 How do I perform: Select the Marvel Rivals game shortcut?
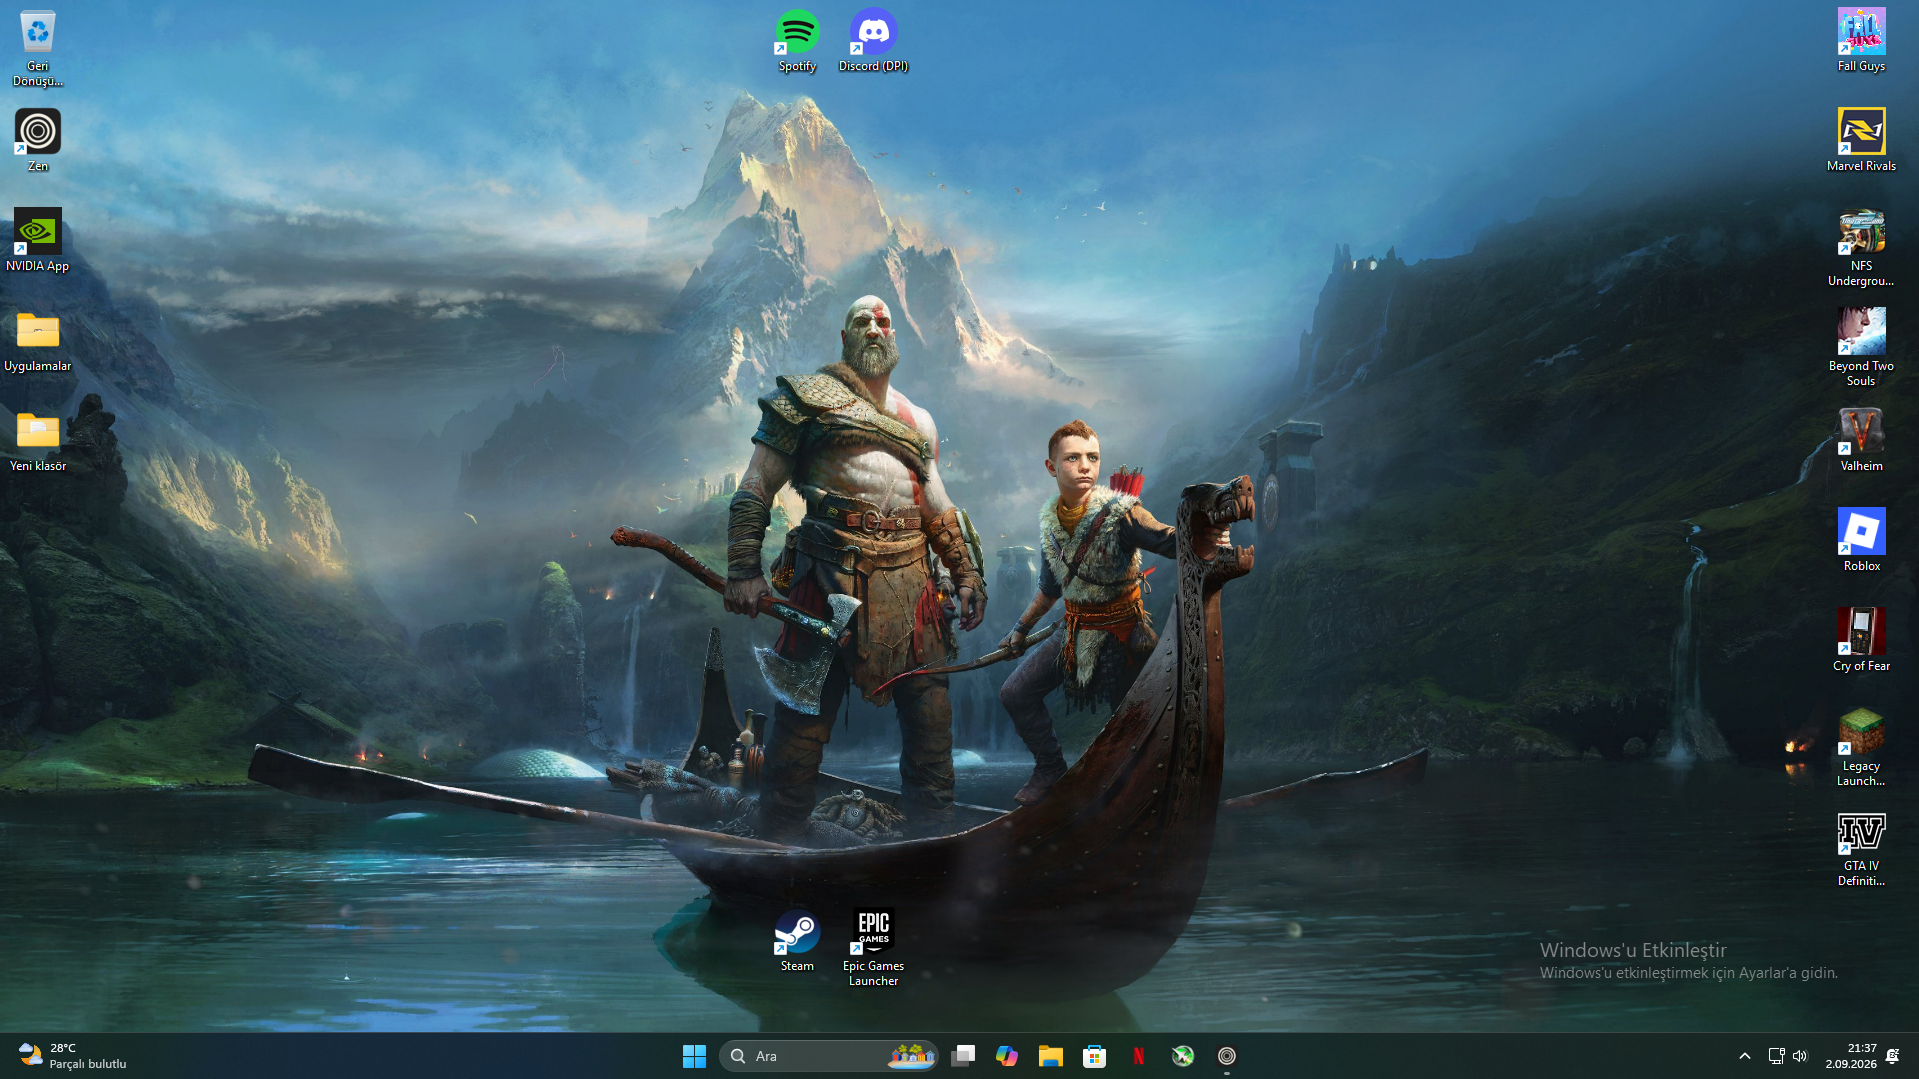pos(1862,140)
